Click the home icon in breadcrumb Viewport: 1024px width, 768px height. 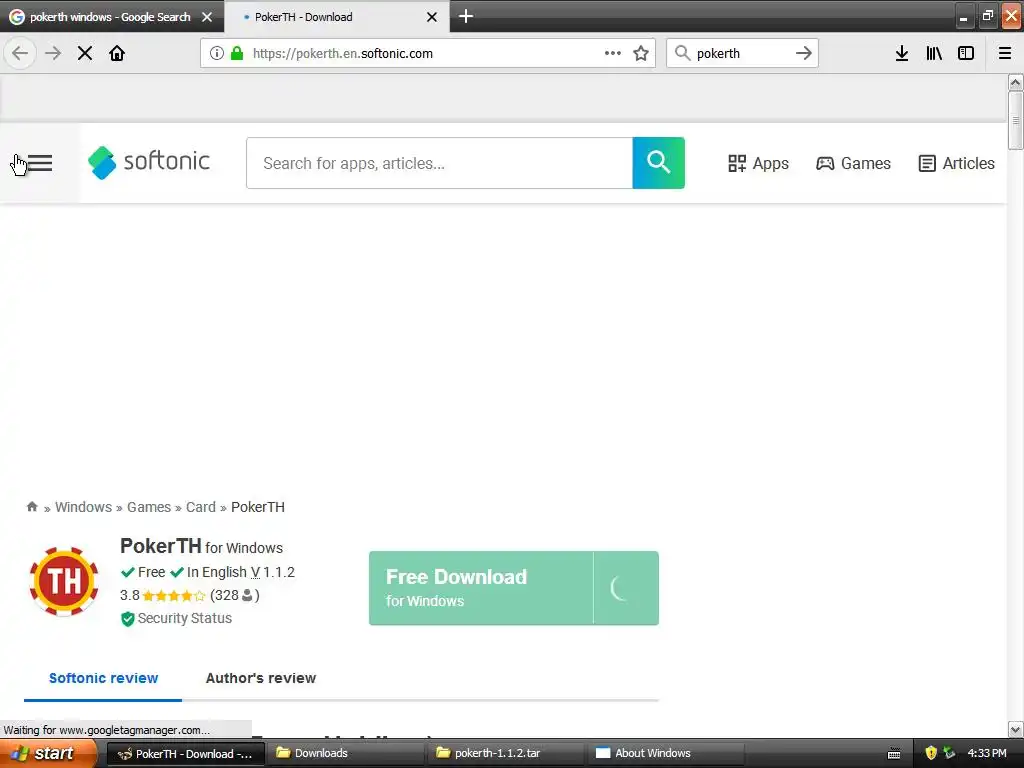coord(32,507)
